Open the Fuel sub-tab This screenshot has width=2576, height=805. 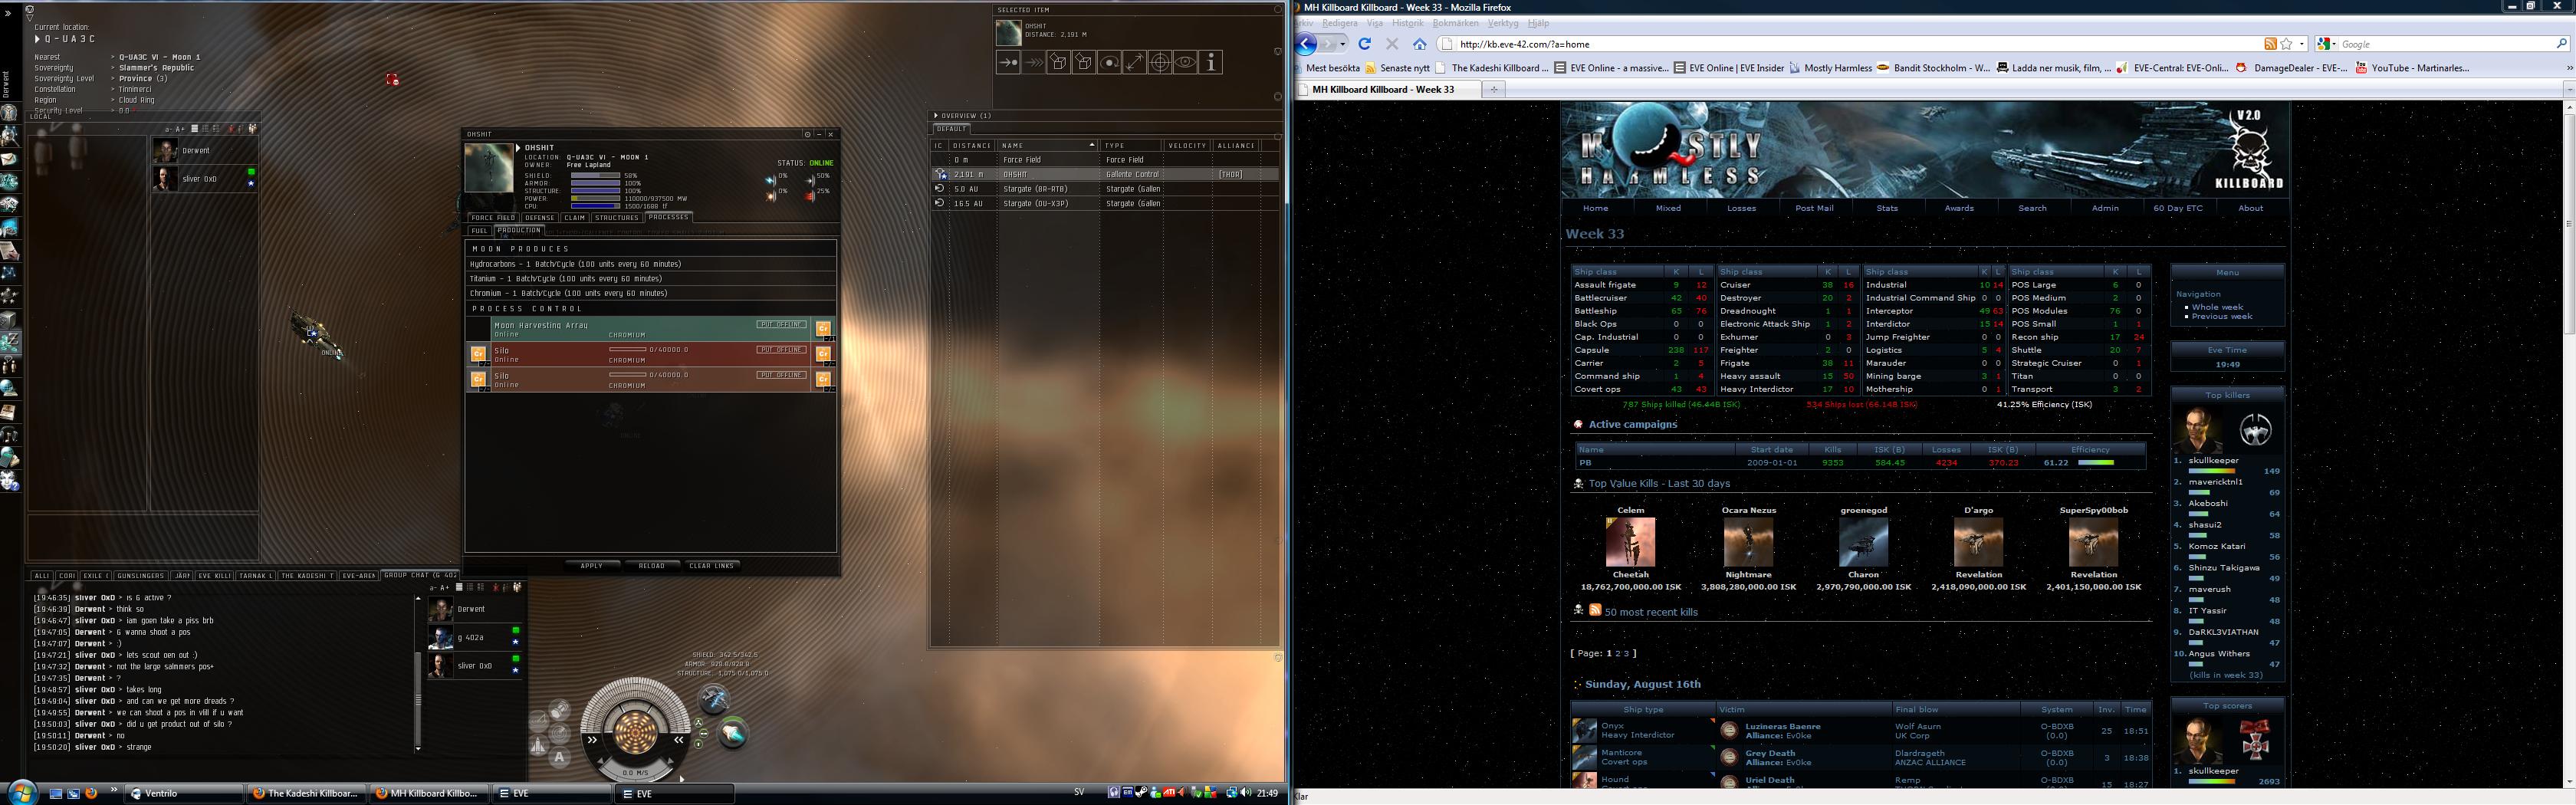[480, 230]
